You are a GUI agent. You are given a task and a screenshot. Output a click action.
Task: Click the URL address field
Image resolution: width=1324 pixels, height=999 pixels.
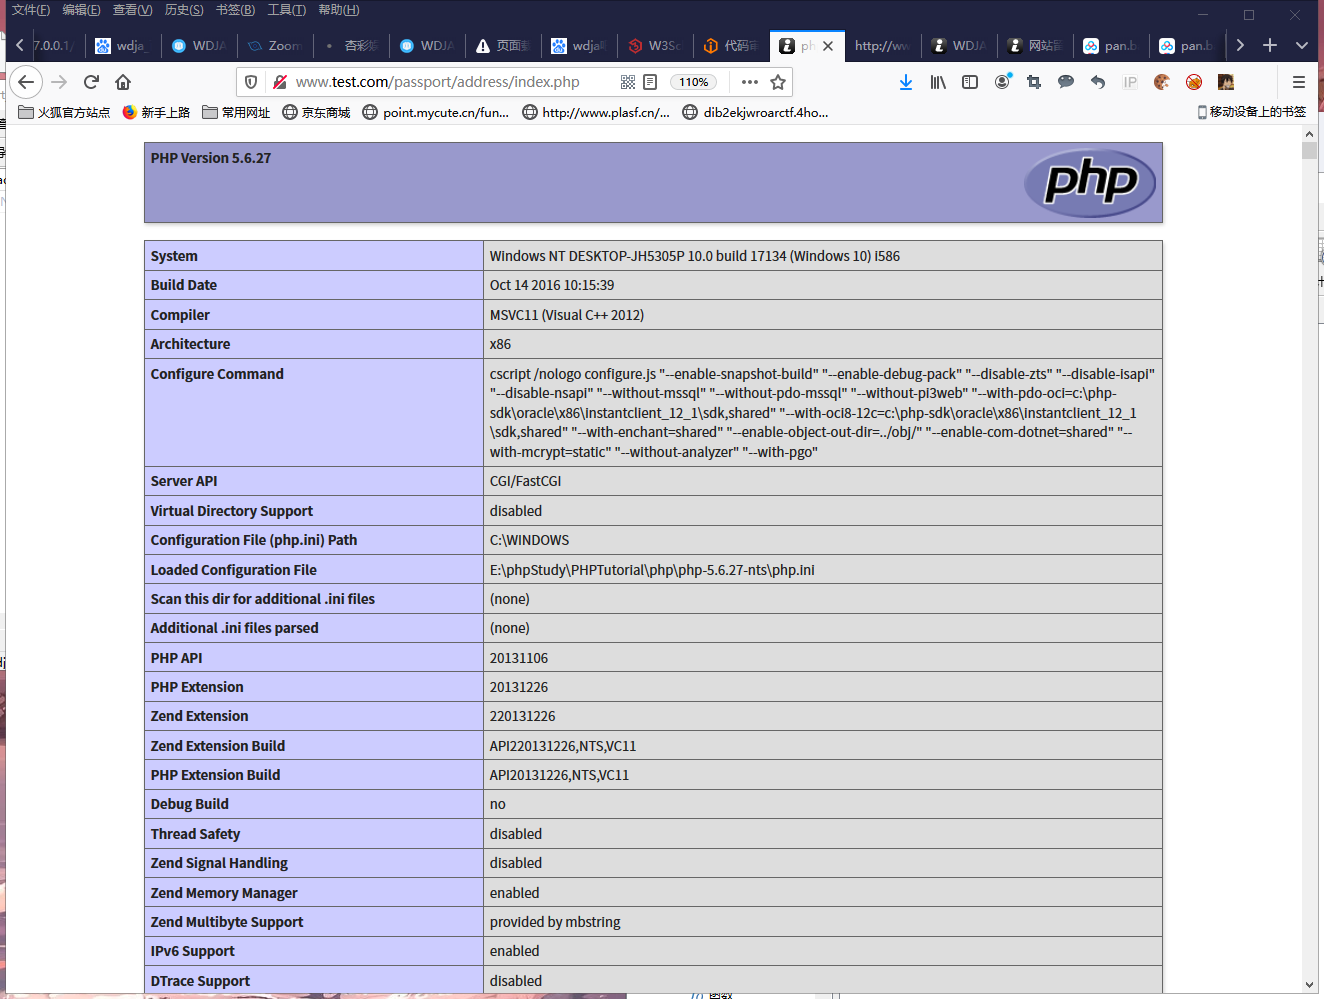tap(440, 82)
